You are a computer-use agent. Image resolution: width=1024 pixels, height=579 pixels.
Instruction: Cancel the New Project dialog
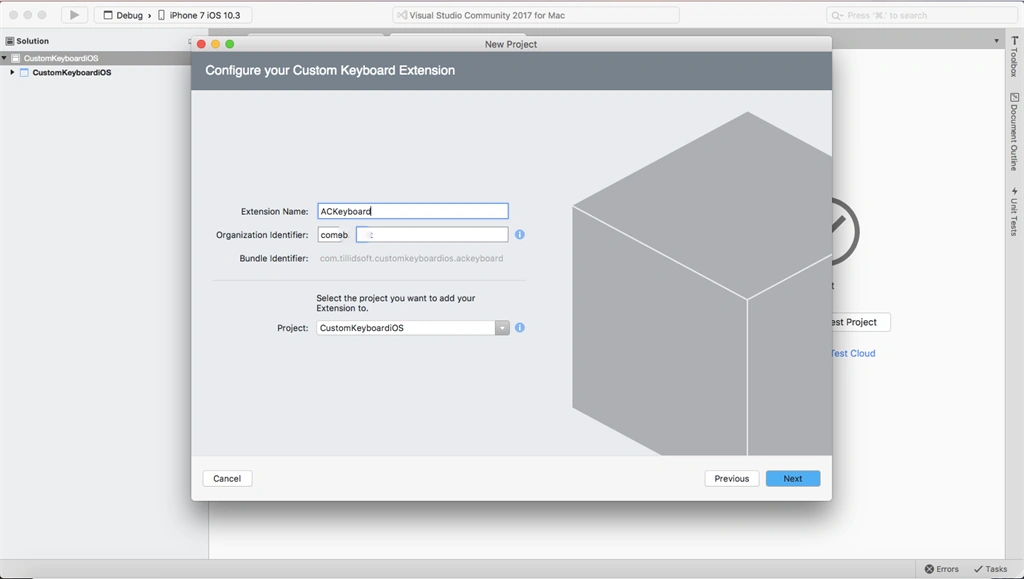227,478
